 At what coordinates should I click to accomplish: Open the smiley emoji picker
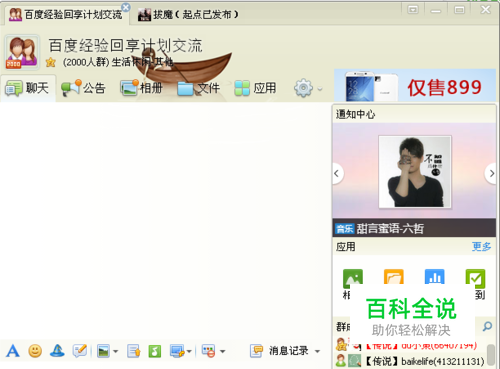pos(35,351)
